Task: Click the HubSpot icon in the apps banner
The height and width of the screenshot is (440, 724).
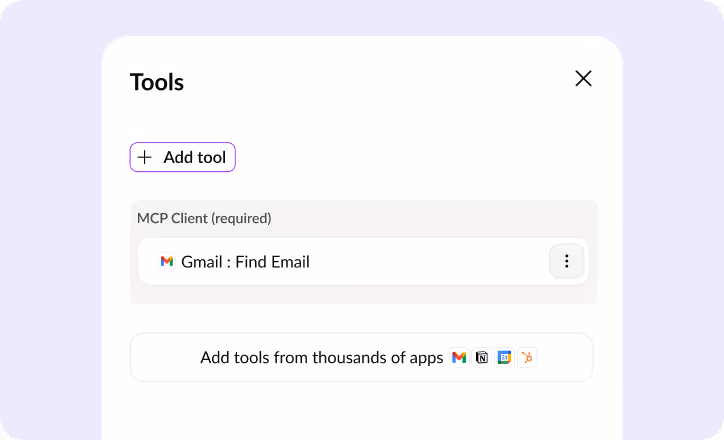Action: 527,357
